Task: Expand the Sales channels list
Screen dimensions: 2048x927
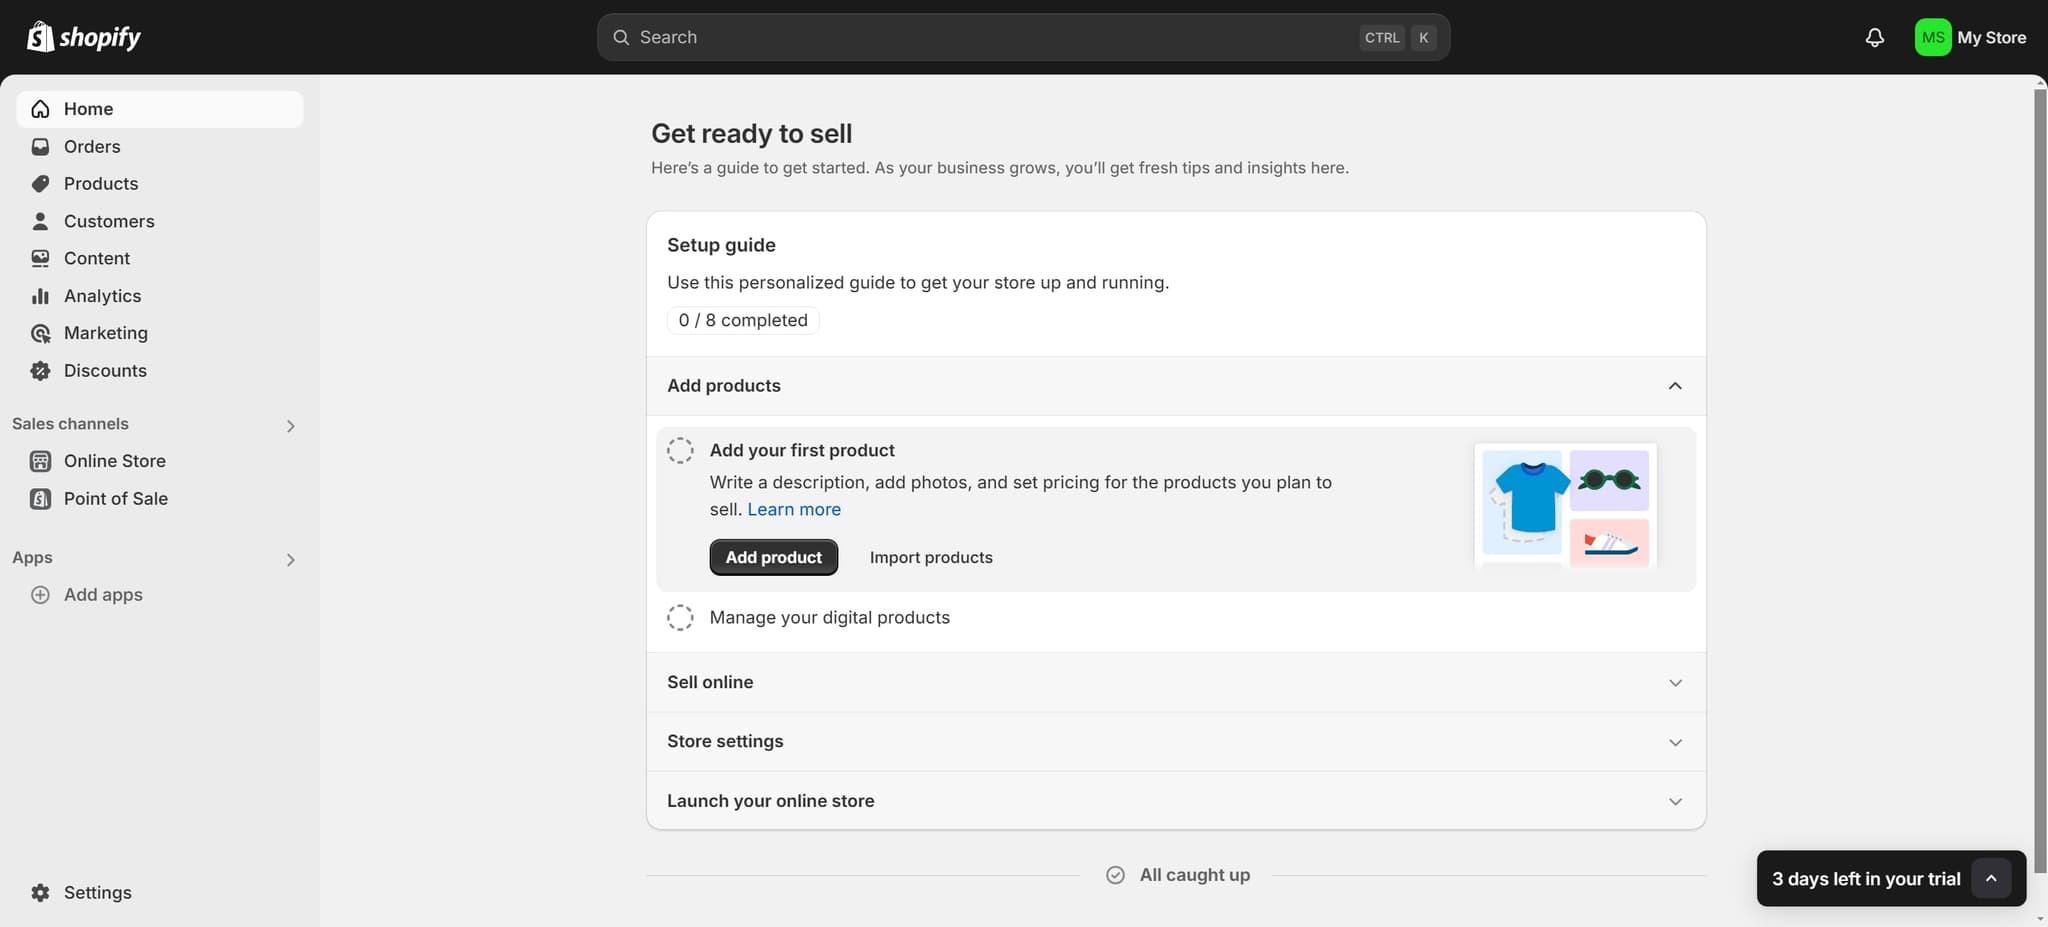Action: 289,425
